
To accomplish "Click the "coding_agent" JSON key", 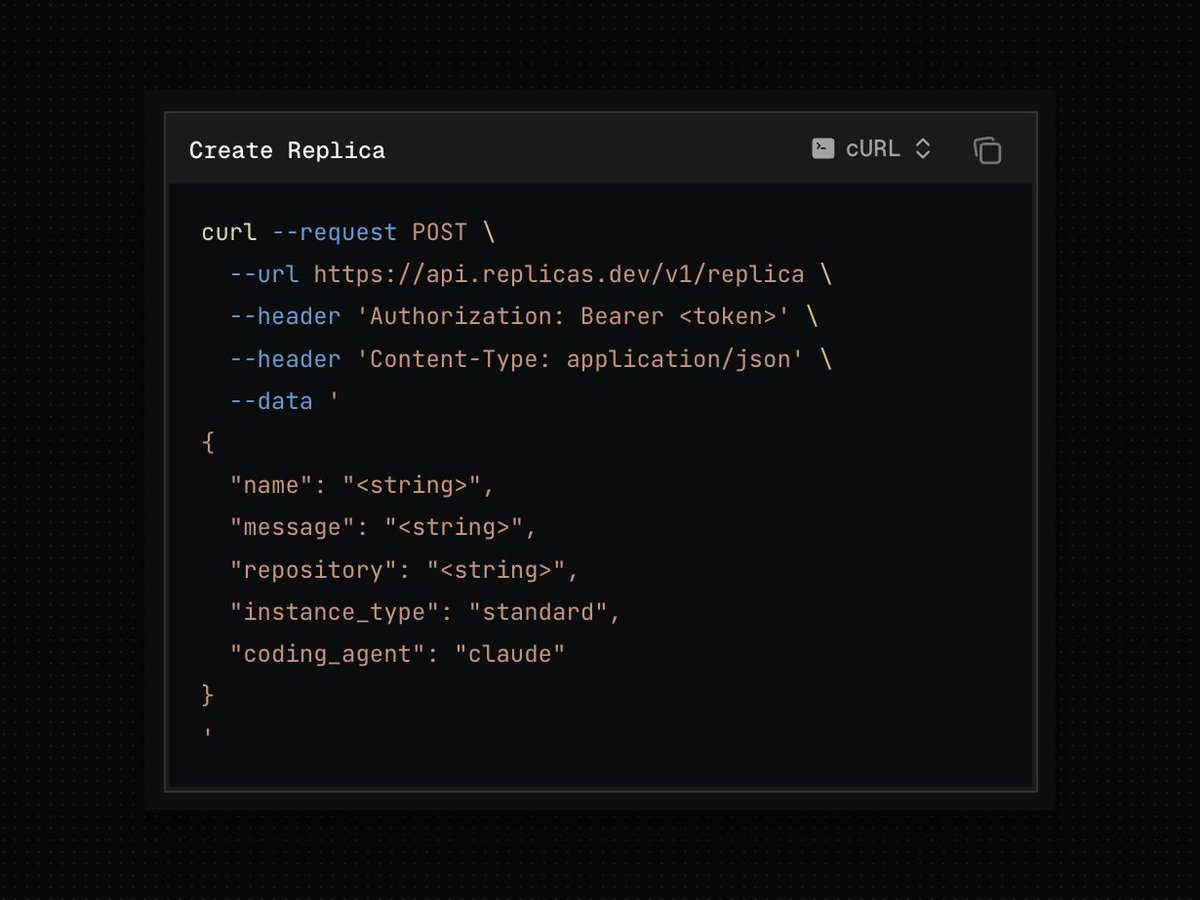I will coord(328,654).
